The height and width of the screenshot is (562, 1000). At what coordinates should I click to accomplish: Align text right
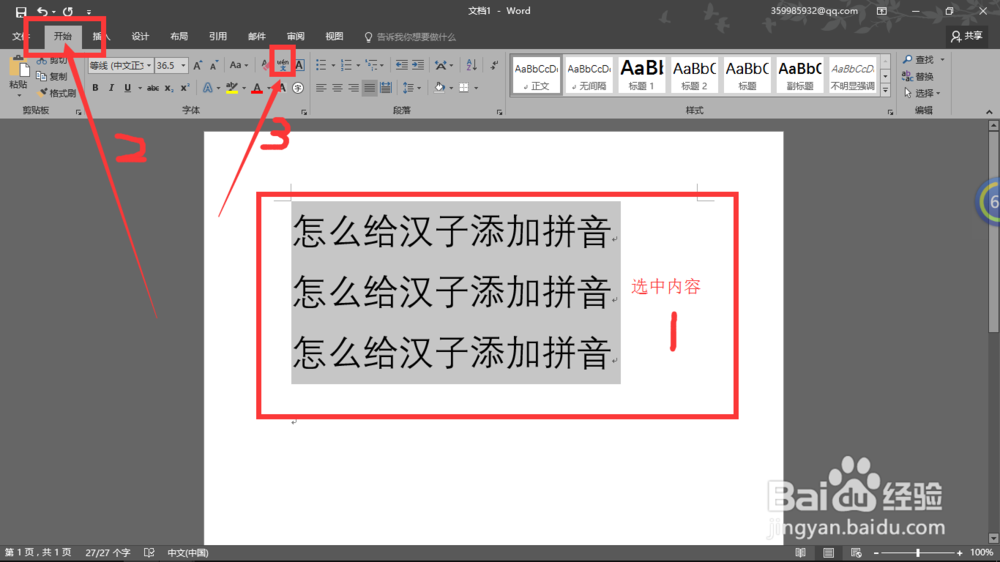click(x=353, y=88)
